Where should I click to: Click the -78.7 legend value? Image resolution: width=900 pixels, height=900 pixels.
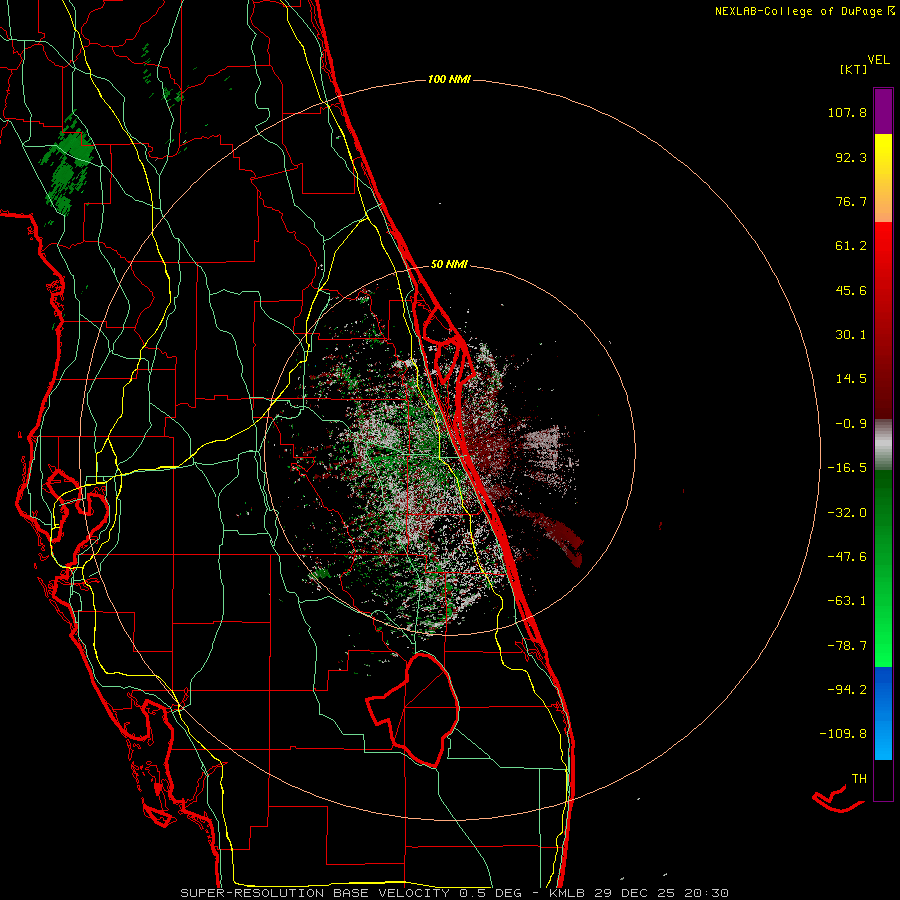click(847, 646)
